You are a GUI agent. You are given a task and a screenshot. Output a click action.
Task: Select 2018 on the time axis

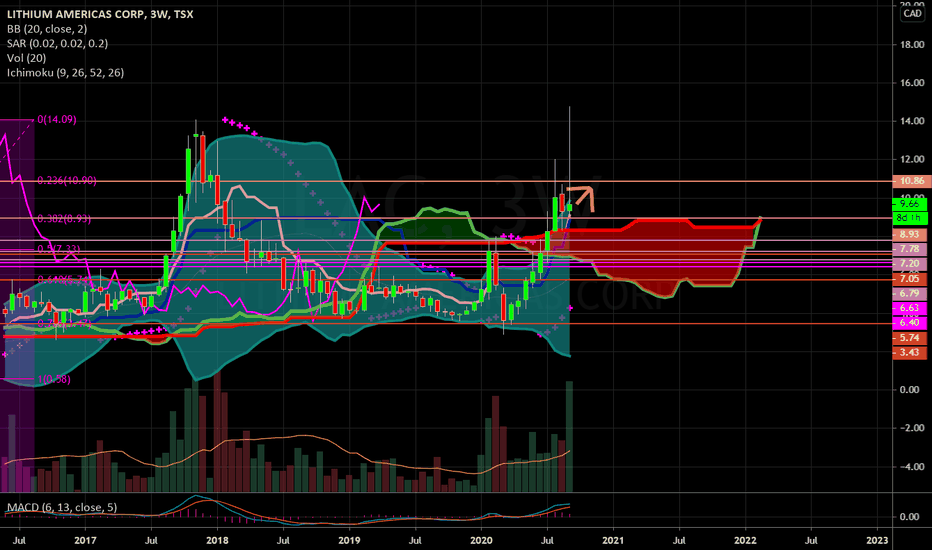click(217, 540)
